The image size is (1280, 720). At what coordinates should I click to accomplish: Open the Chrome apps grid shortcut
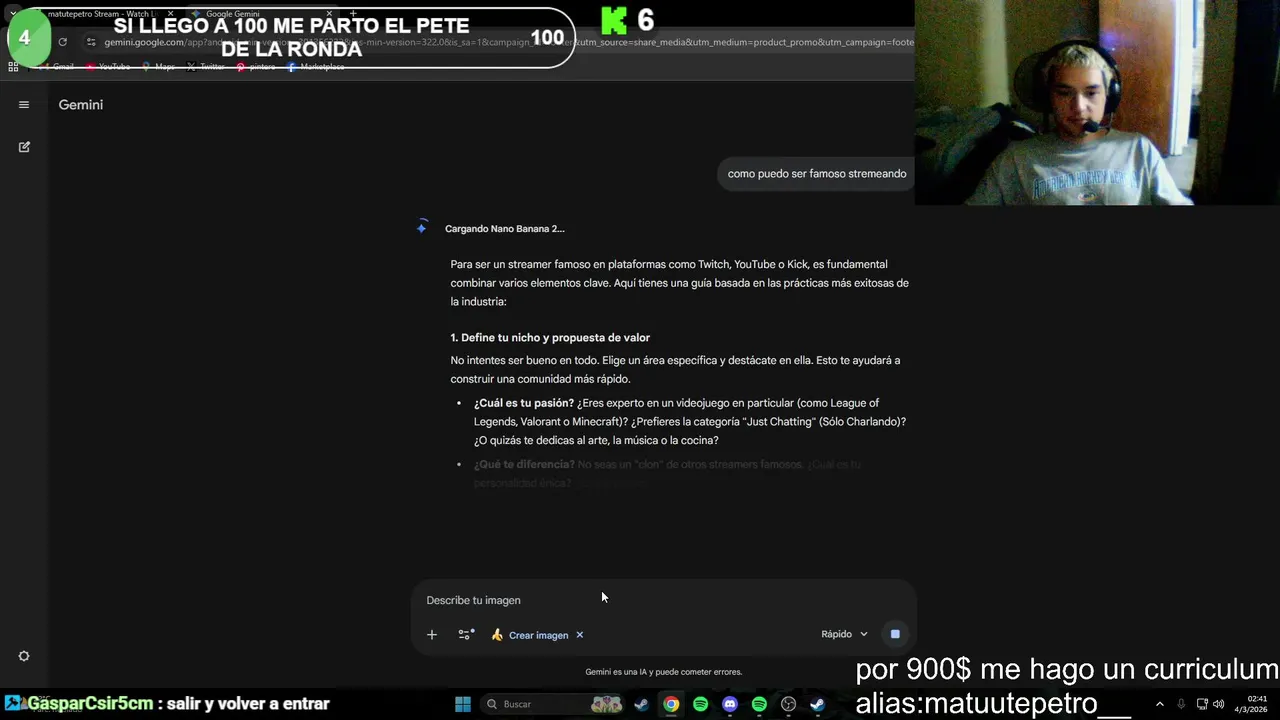(13, 67)
